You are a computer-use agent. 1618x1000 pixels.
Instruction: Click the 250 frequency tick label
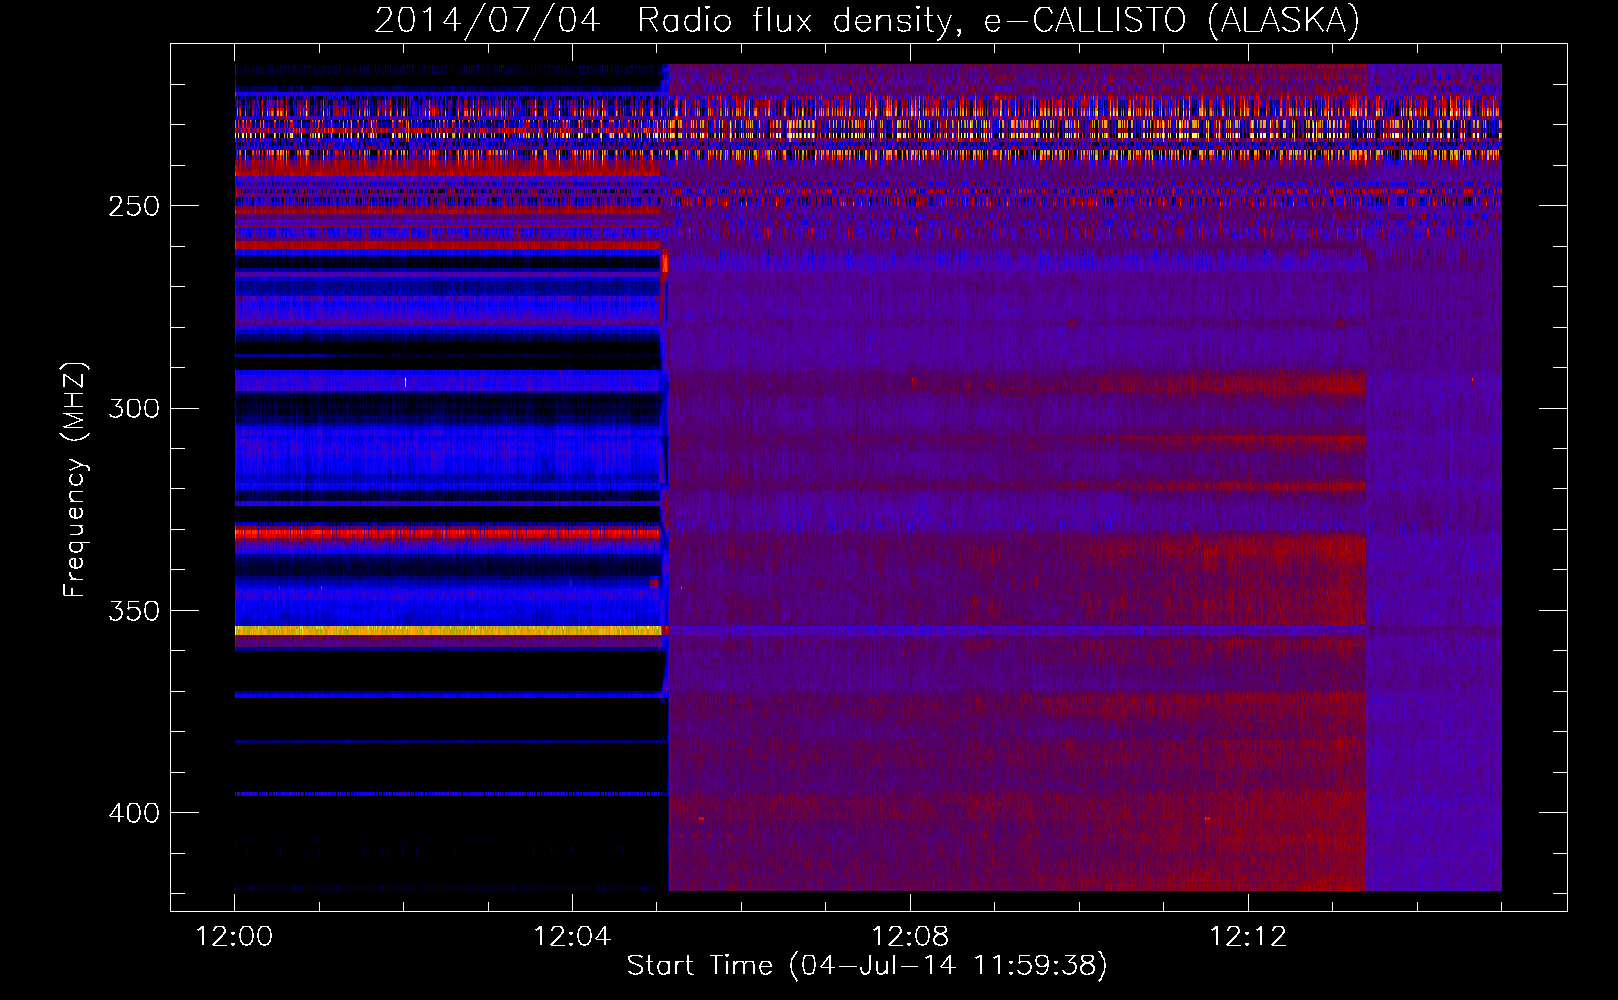[134, 206]
